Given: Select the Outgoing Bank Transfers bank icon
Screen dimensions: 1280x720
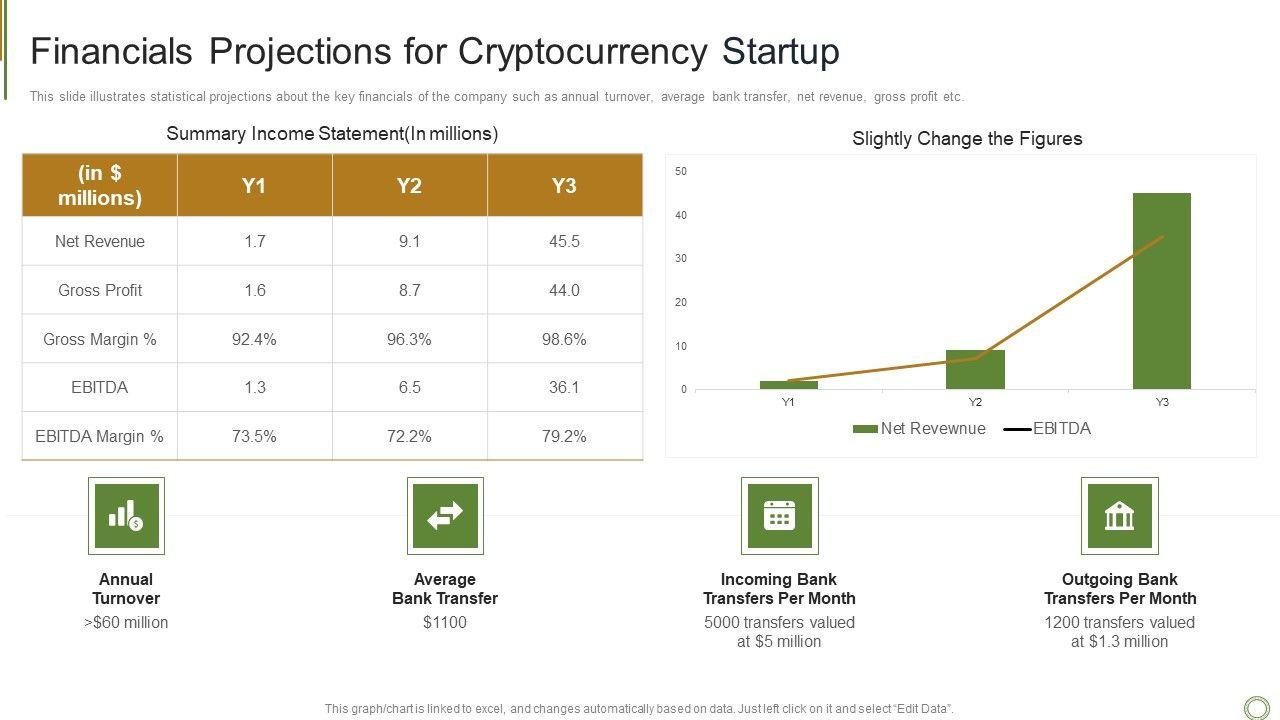Looking at the screenshot, I should [1119, 516].
